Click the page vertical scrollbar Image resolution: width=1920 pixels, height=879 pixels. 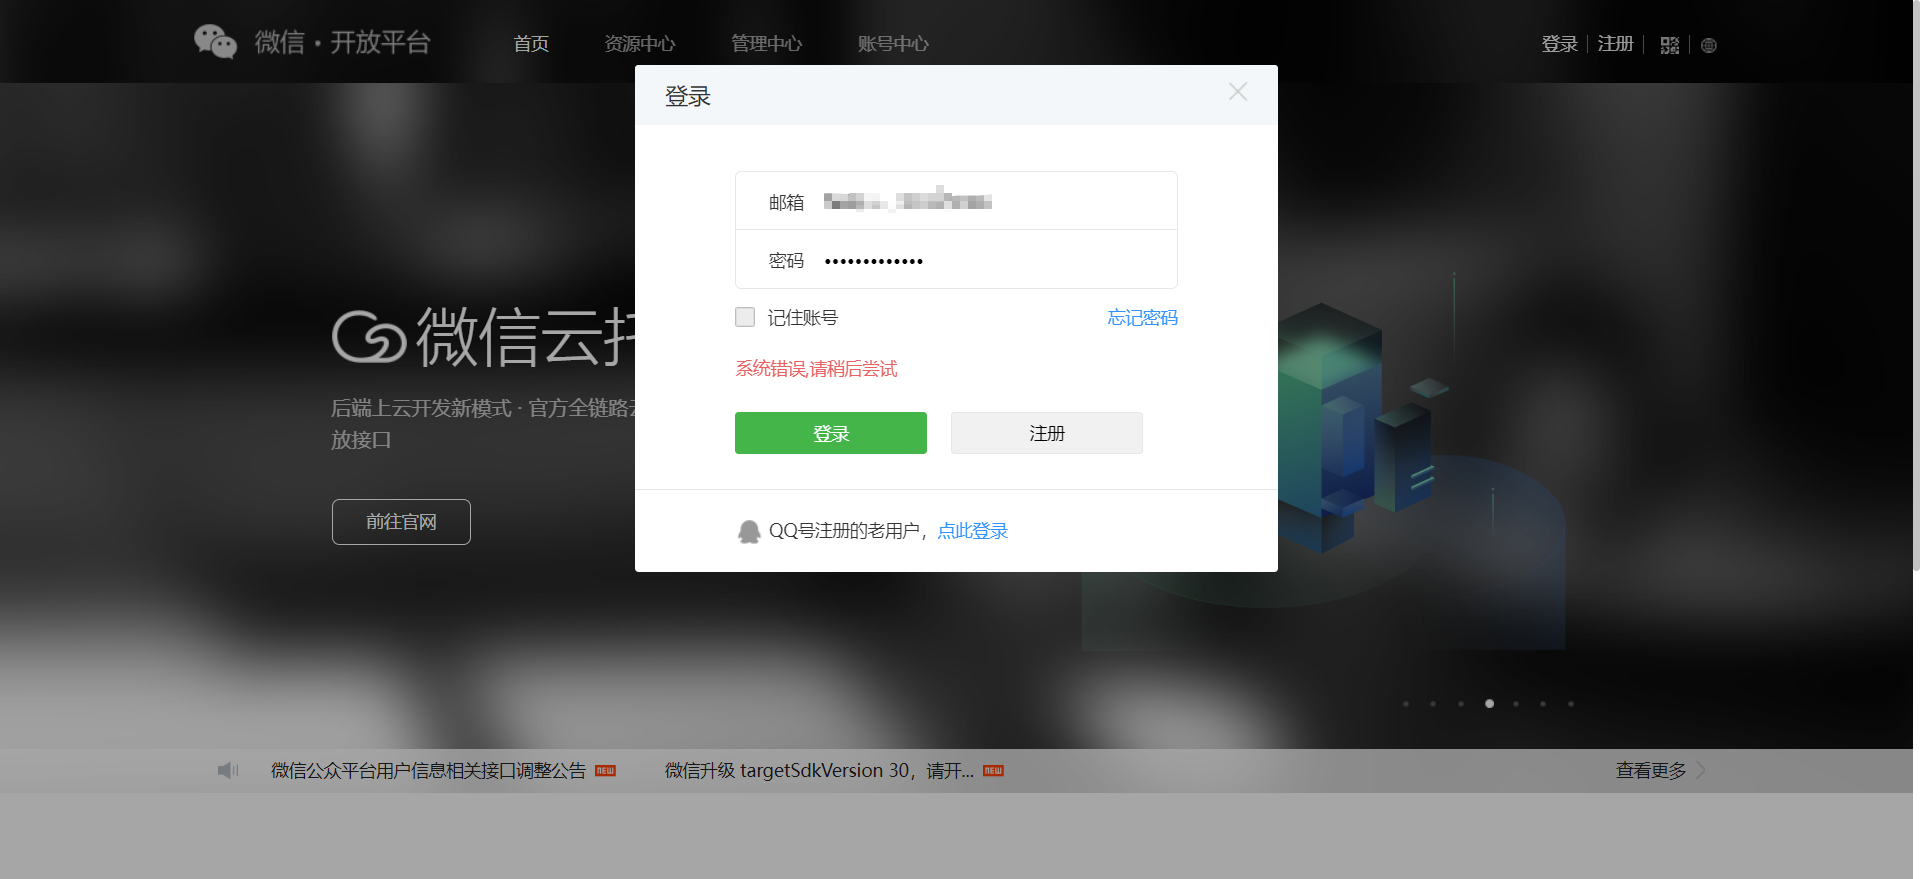(1916, 285)
